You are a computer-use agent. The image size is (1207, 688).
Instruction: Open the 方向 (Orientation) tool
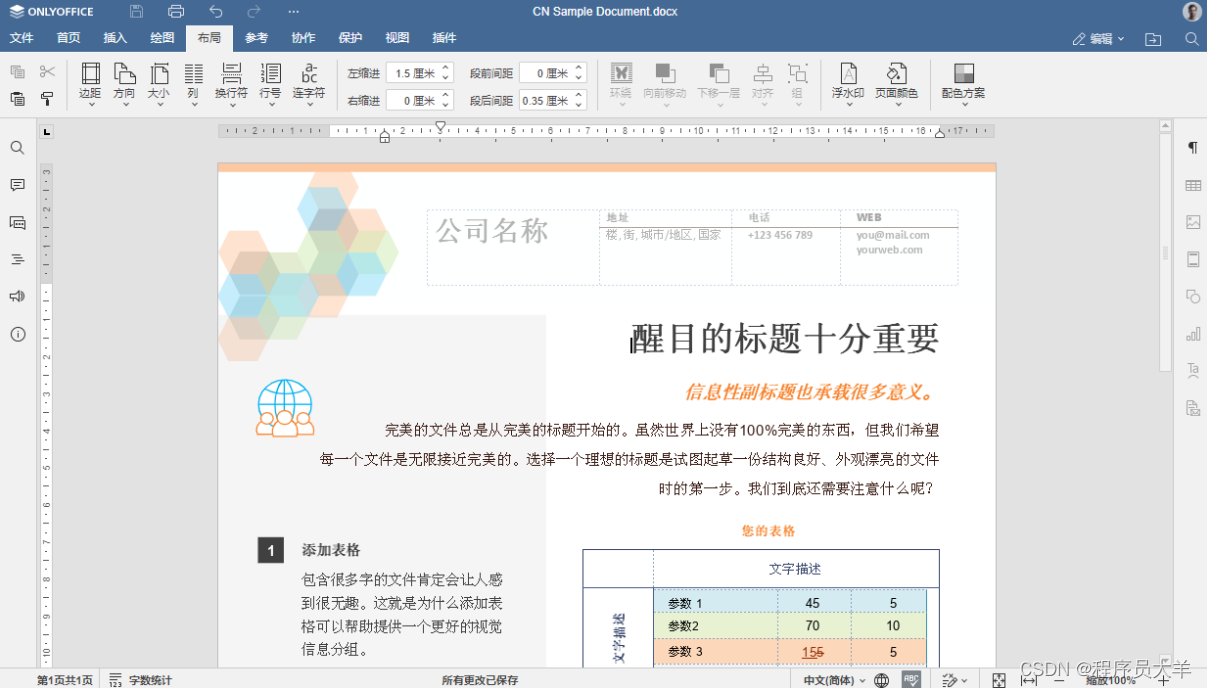tap(124, 83)
